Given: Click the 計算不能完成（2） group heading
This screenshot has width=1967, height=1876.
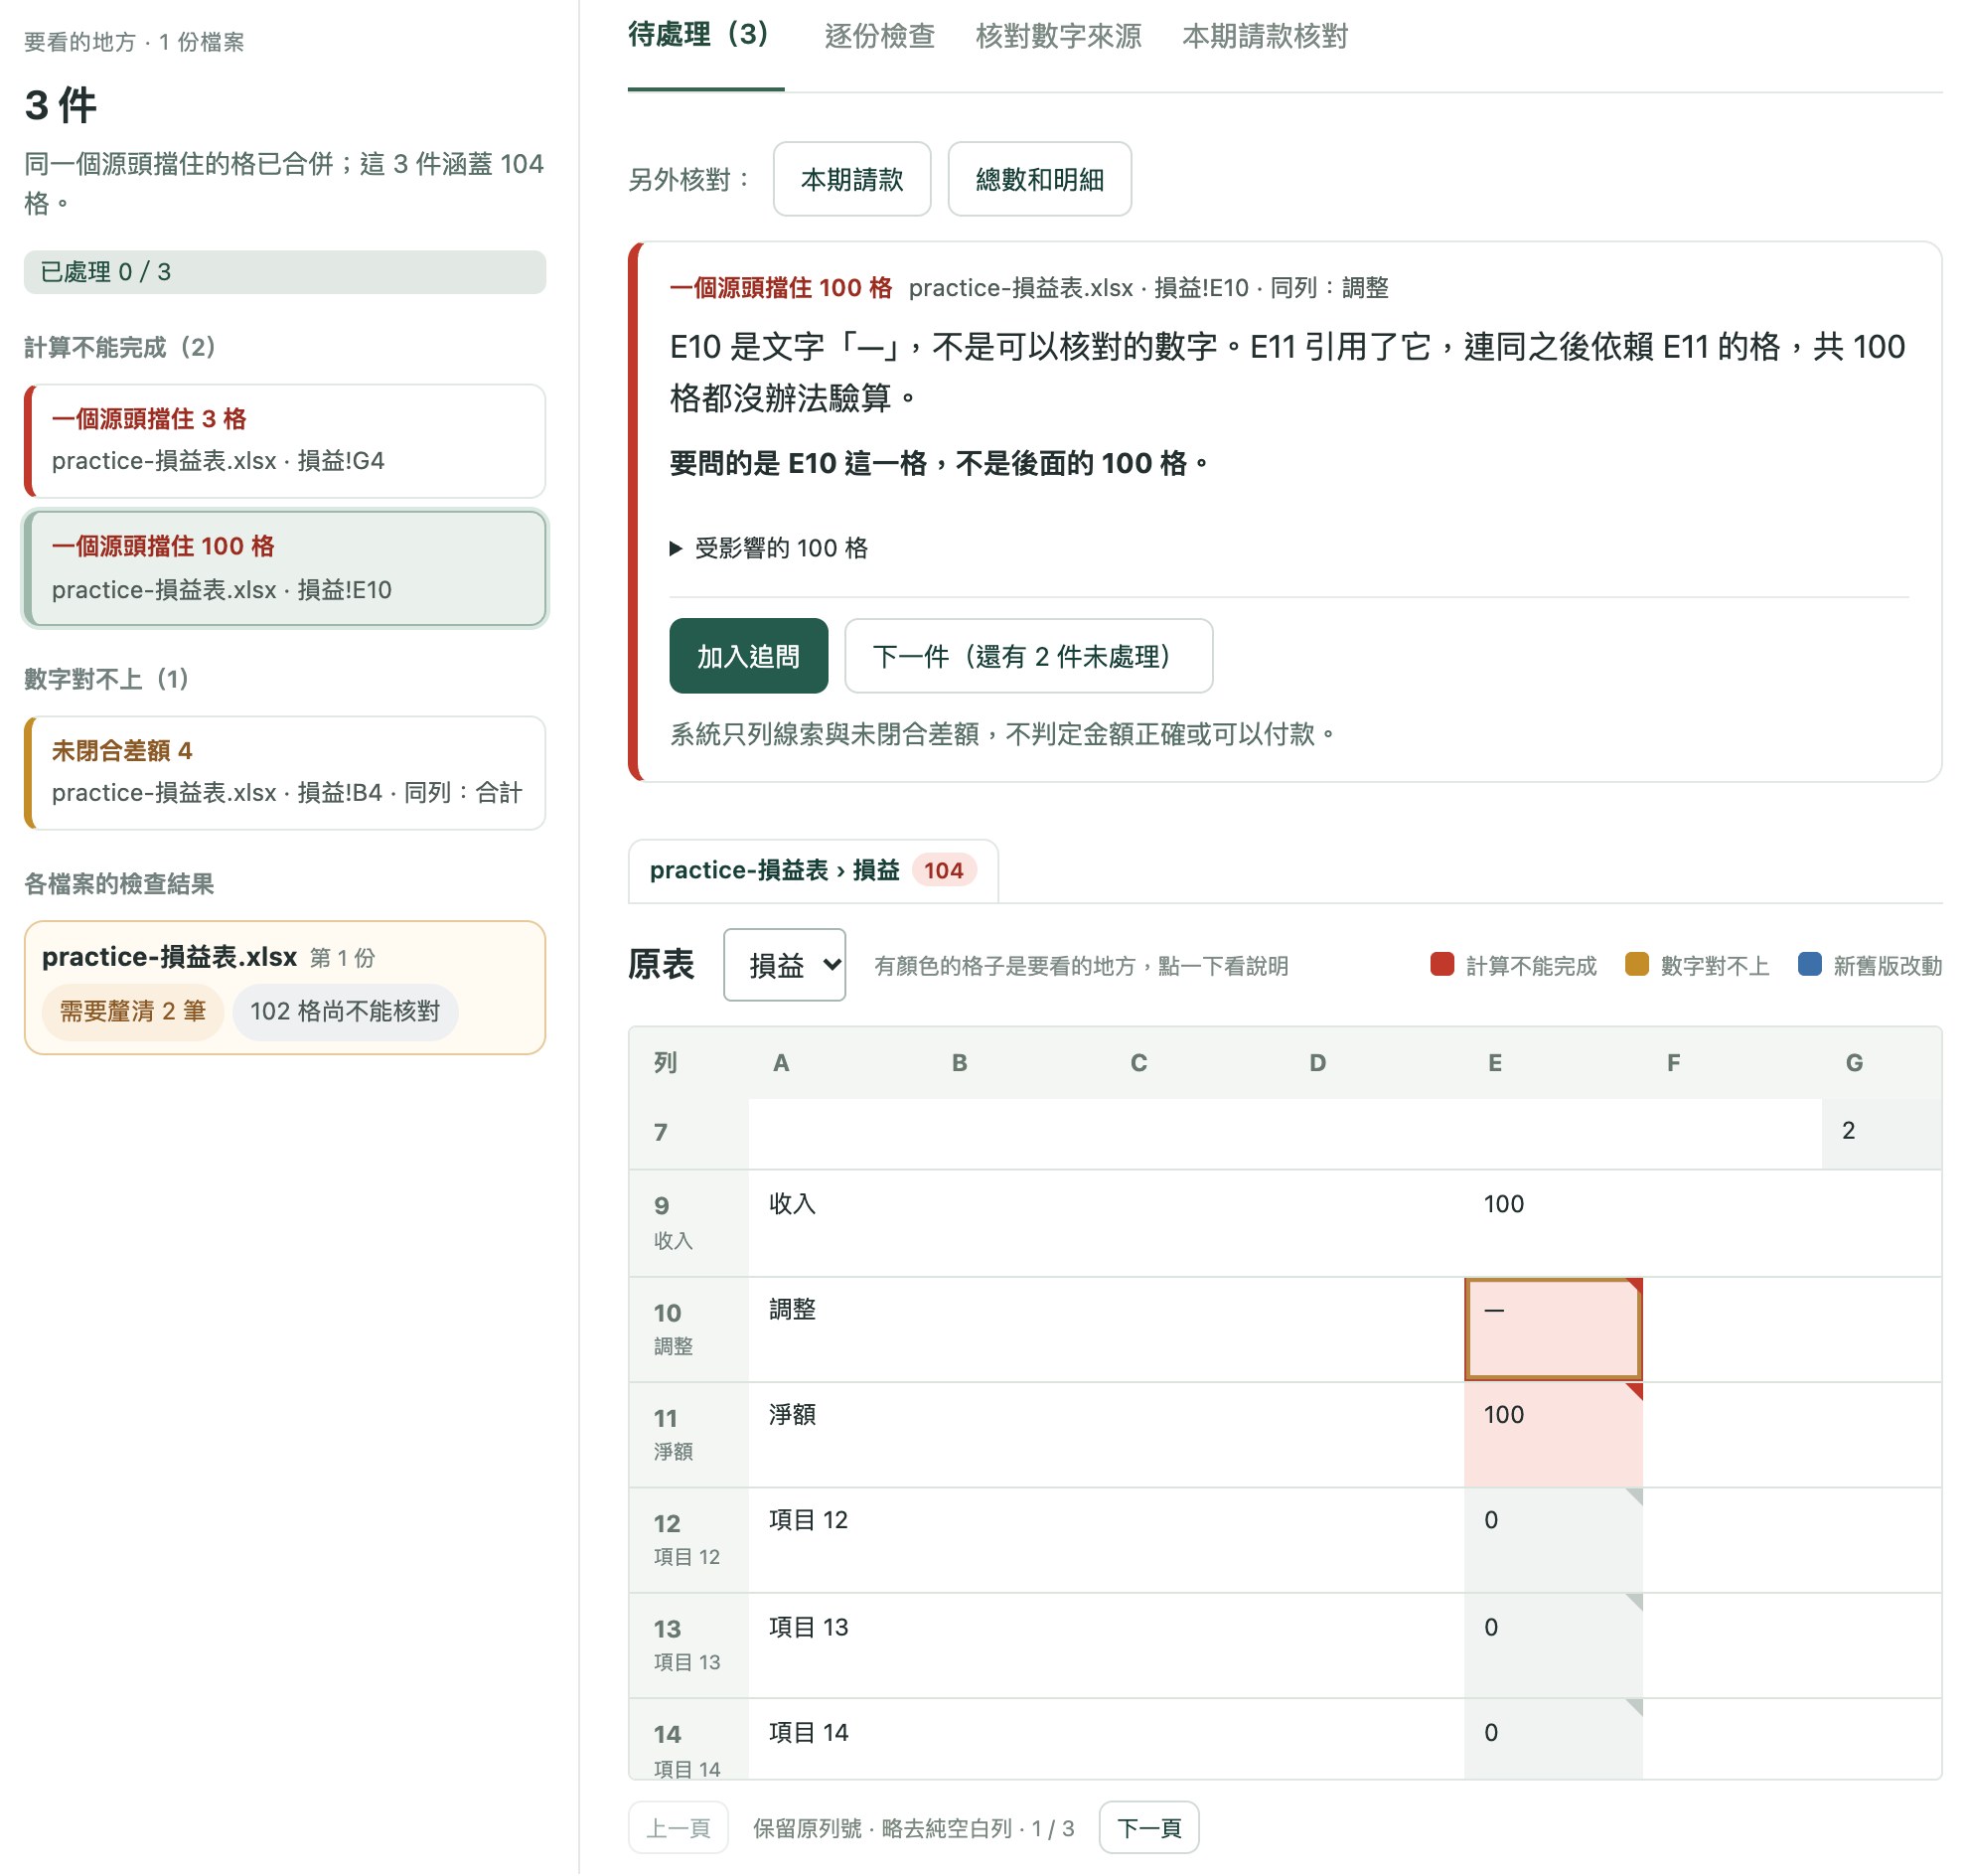Looking at the screenshot, I should (x=120, y=348).
